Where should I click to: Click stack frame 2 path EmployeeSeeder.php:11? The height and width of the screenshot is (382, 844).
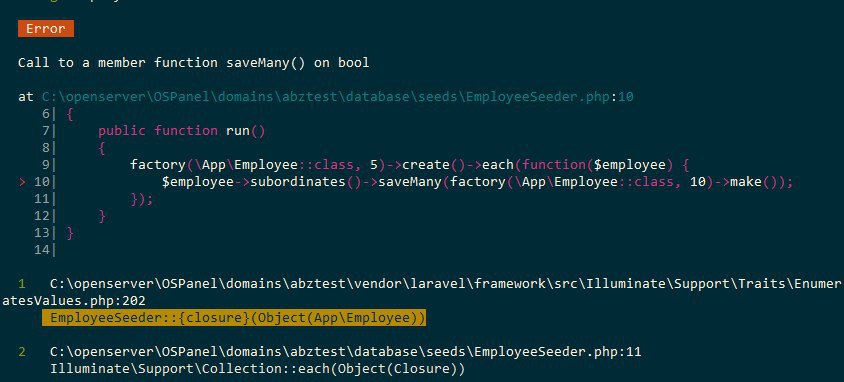346,352
